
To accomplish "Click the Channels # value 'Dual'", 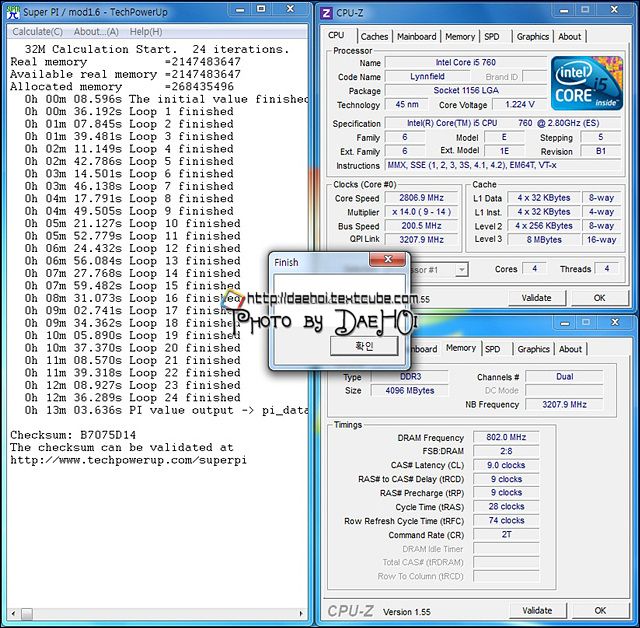I will [564, 376].
